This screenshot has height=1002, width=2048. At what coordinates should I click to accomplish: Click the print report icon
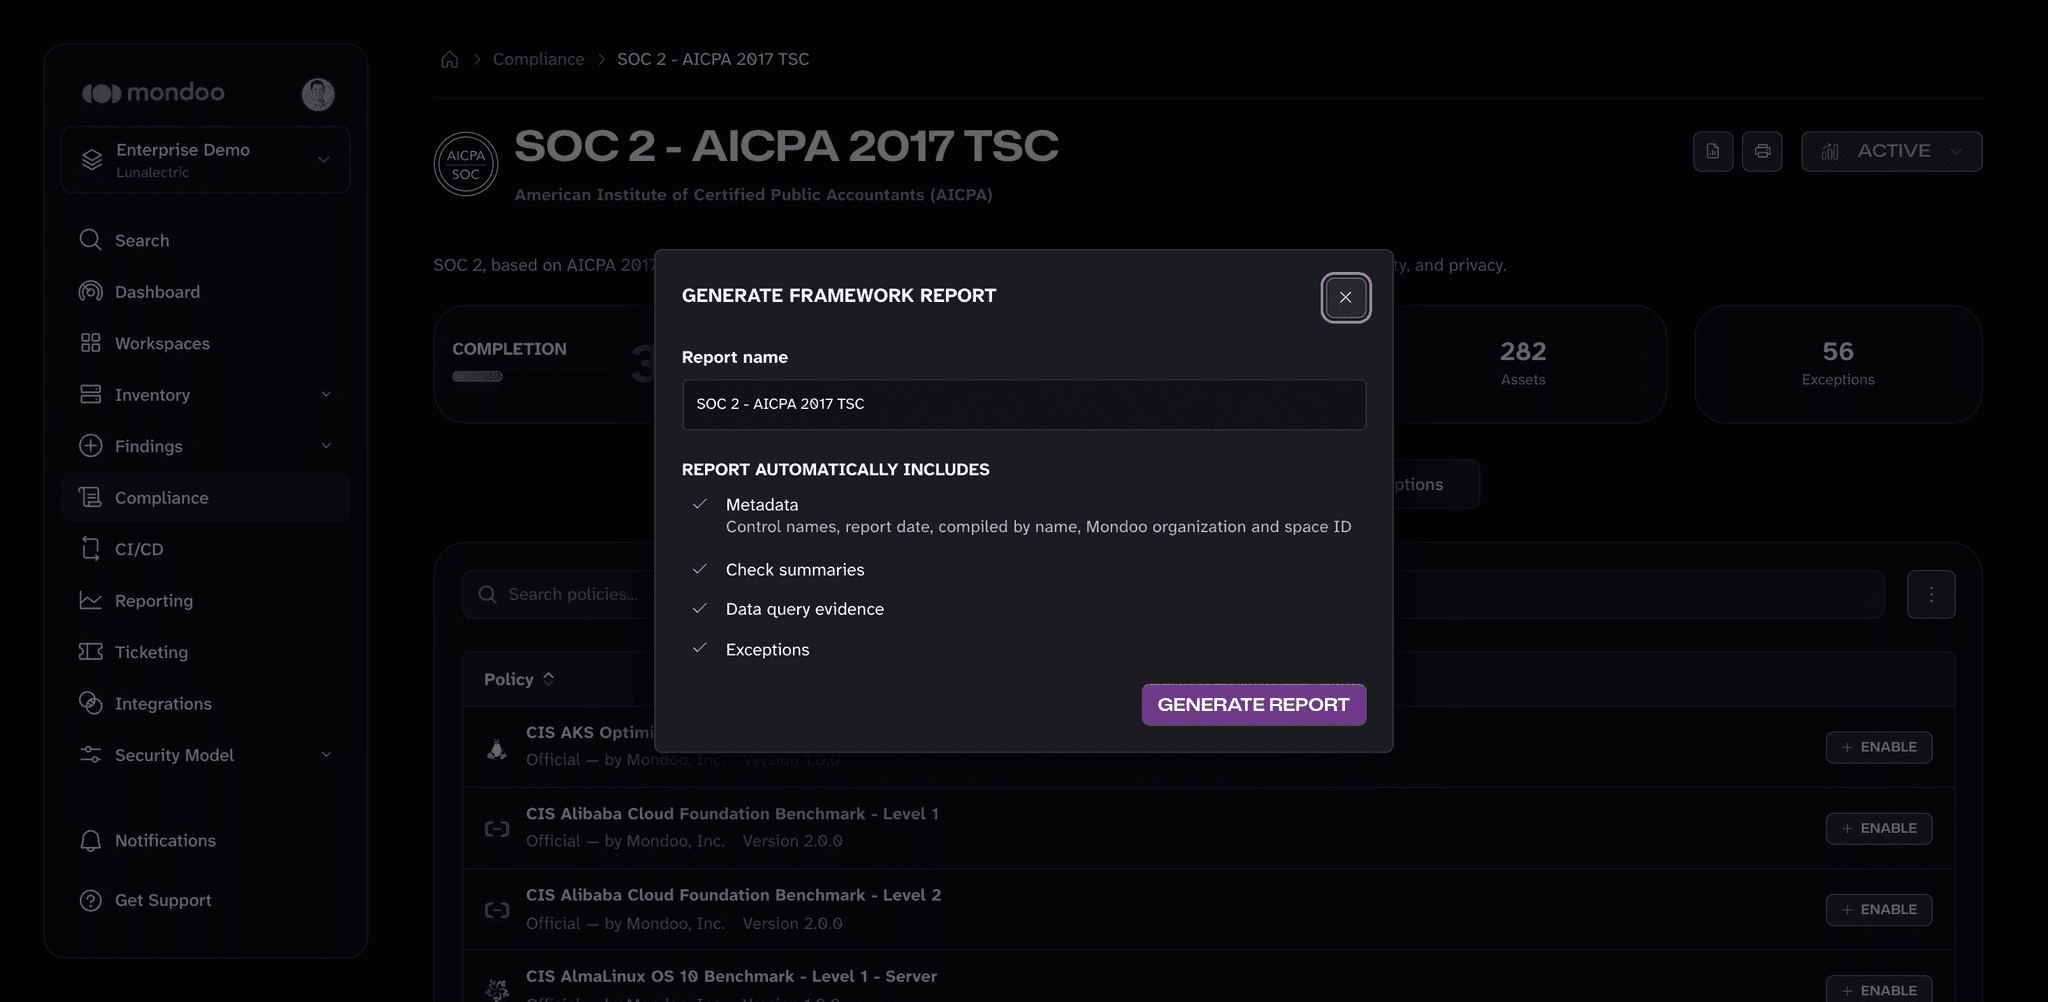(x=1761, y=151)
